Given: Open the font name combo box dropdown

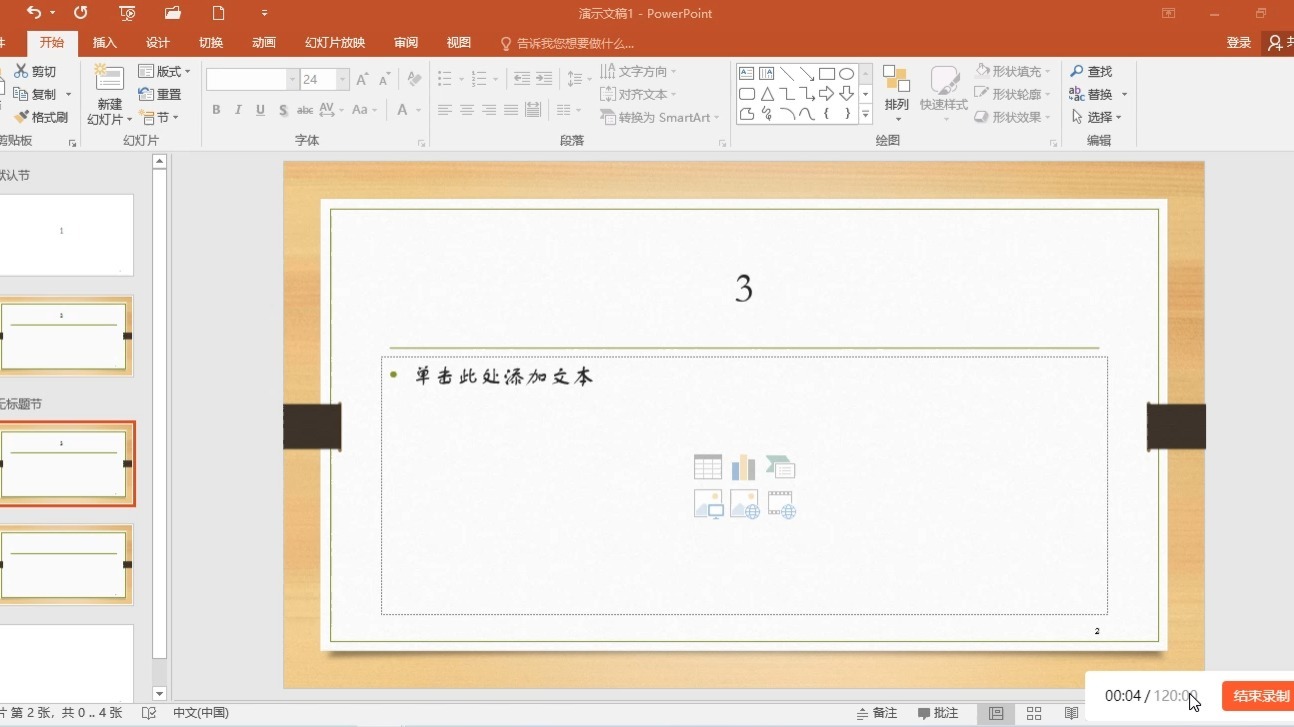Looking at the screenshot, I should click(293, 80).
